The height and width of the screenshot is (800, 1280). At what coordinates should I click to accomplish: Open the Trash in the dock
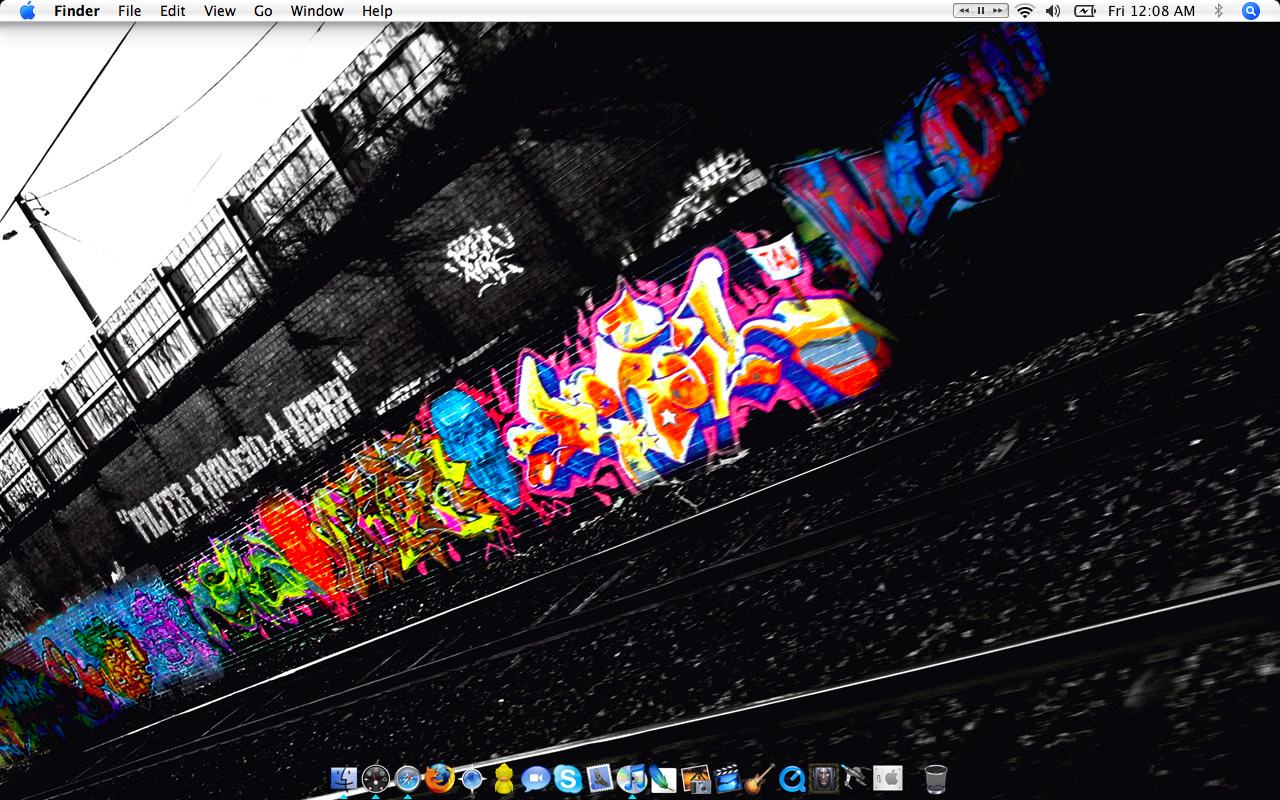[x=936, y=778]
